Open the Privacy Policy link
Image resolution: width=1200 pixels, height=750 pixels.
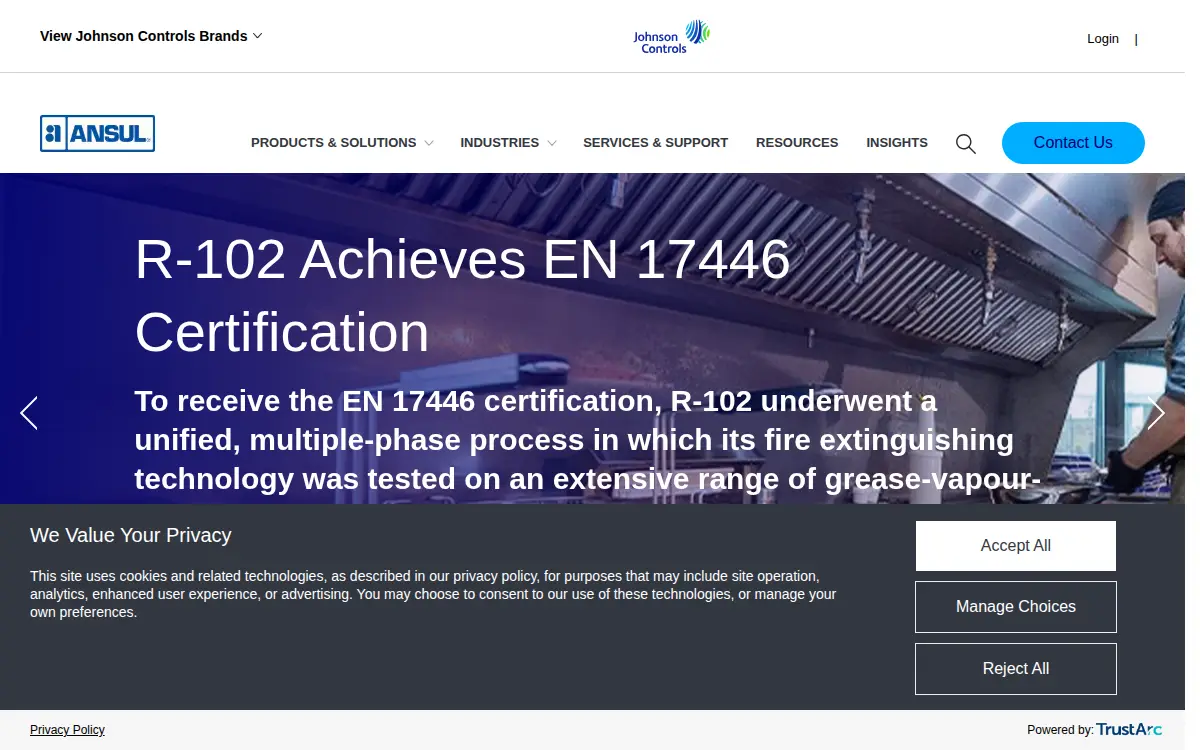pos(67,730)
